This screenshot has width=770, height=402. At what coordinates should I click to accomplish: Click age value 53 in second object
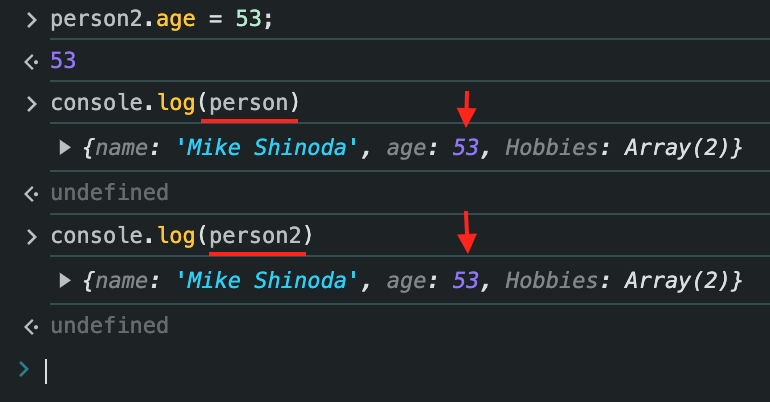465,281
